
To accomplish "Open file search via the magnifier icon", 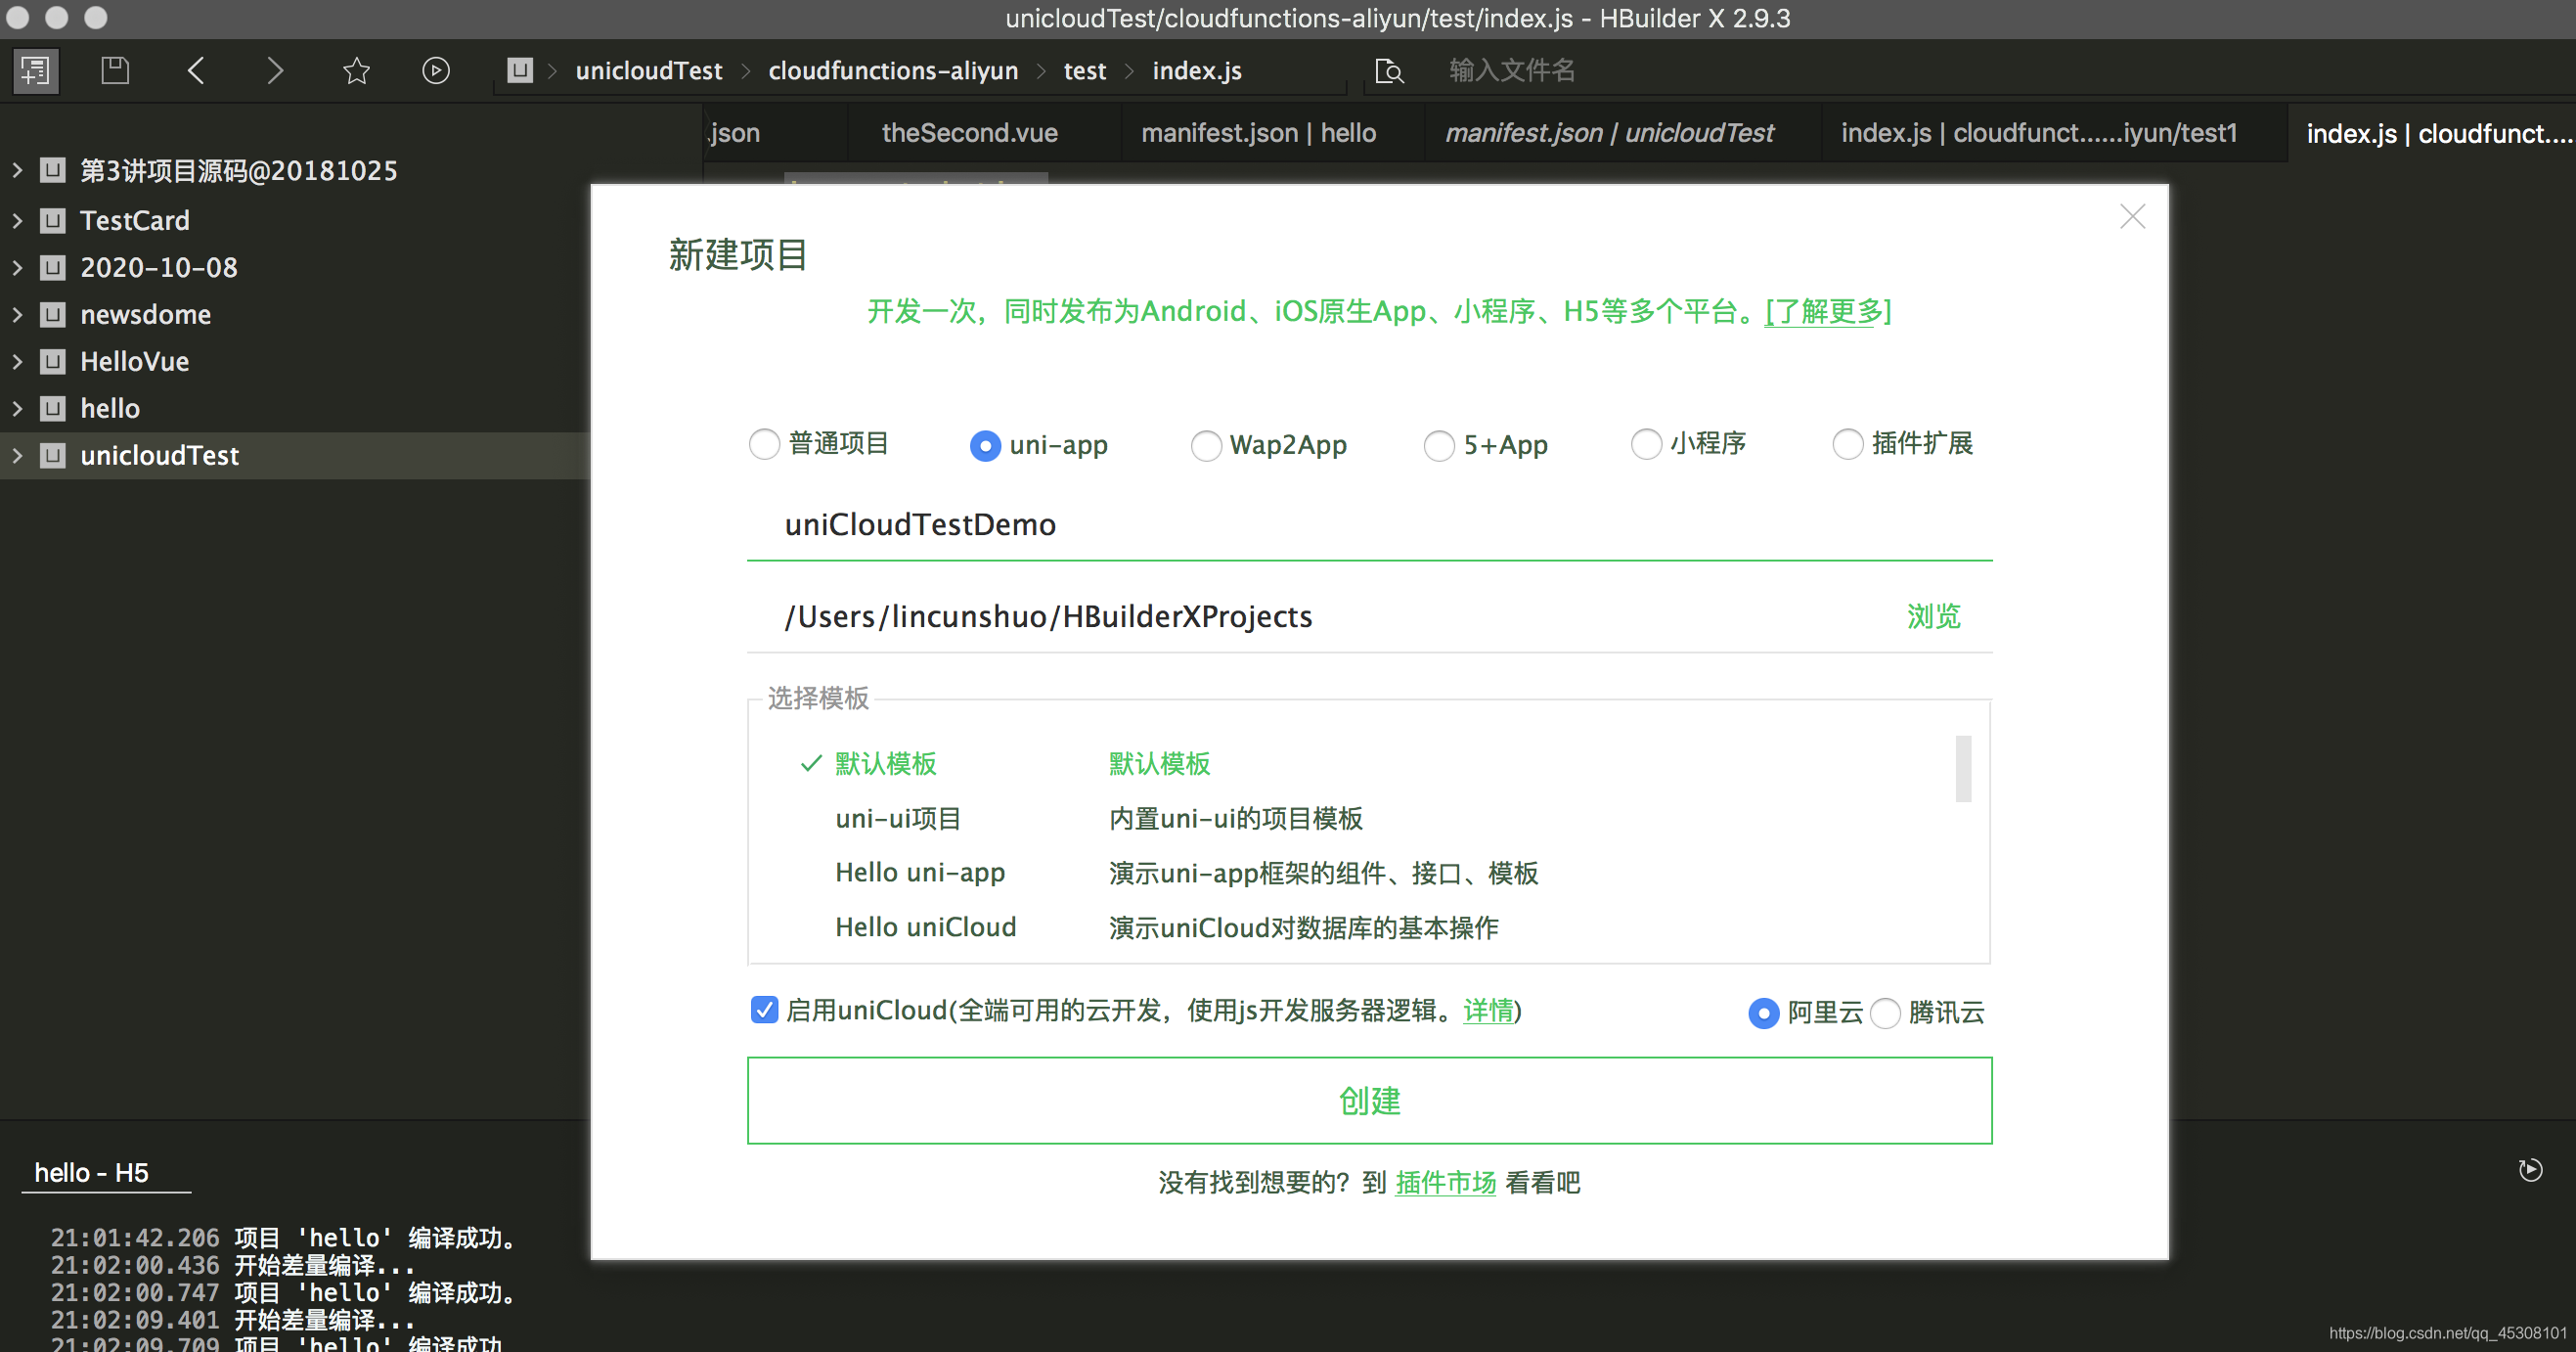I will (1389, 71).
